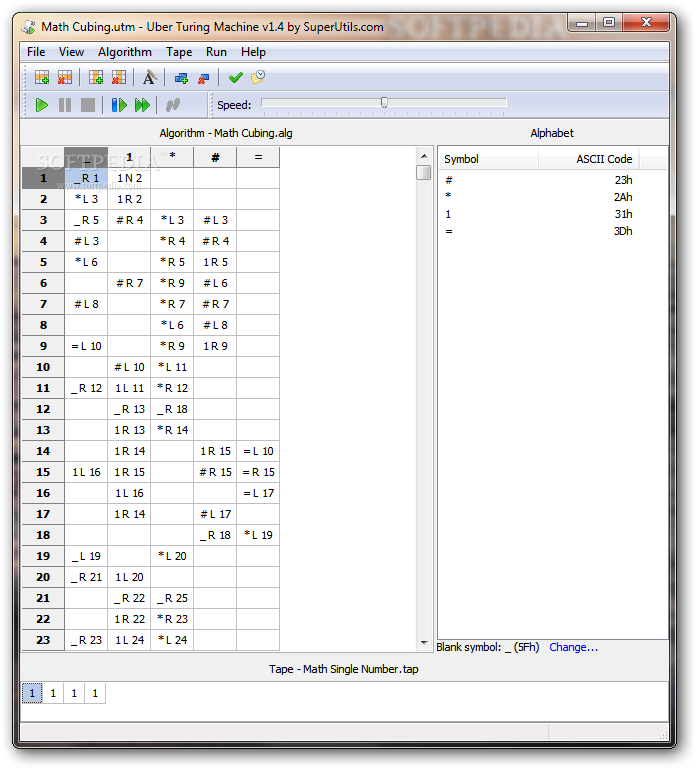697x769 pixels.
Task: Click the Speed slider handle
Action: click(384, 102)
